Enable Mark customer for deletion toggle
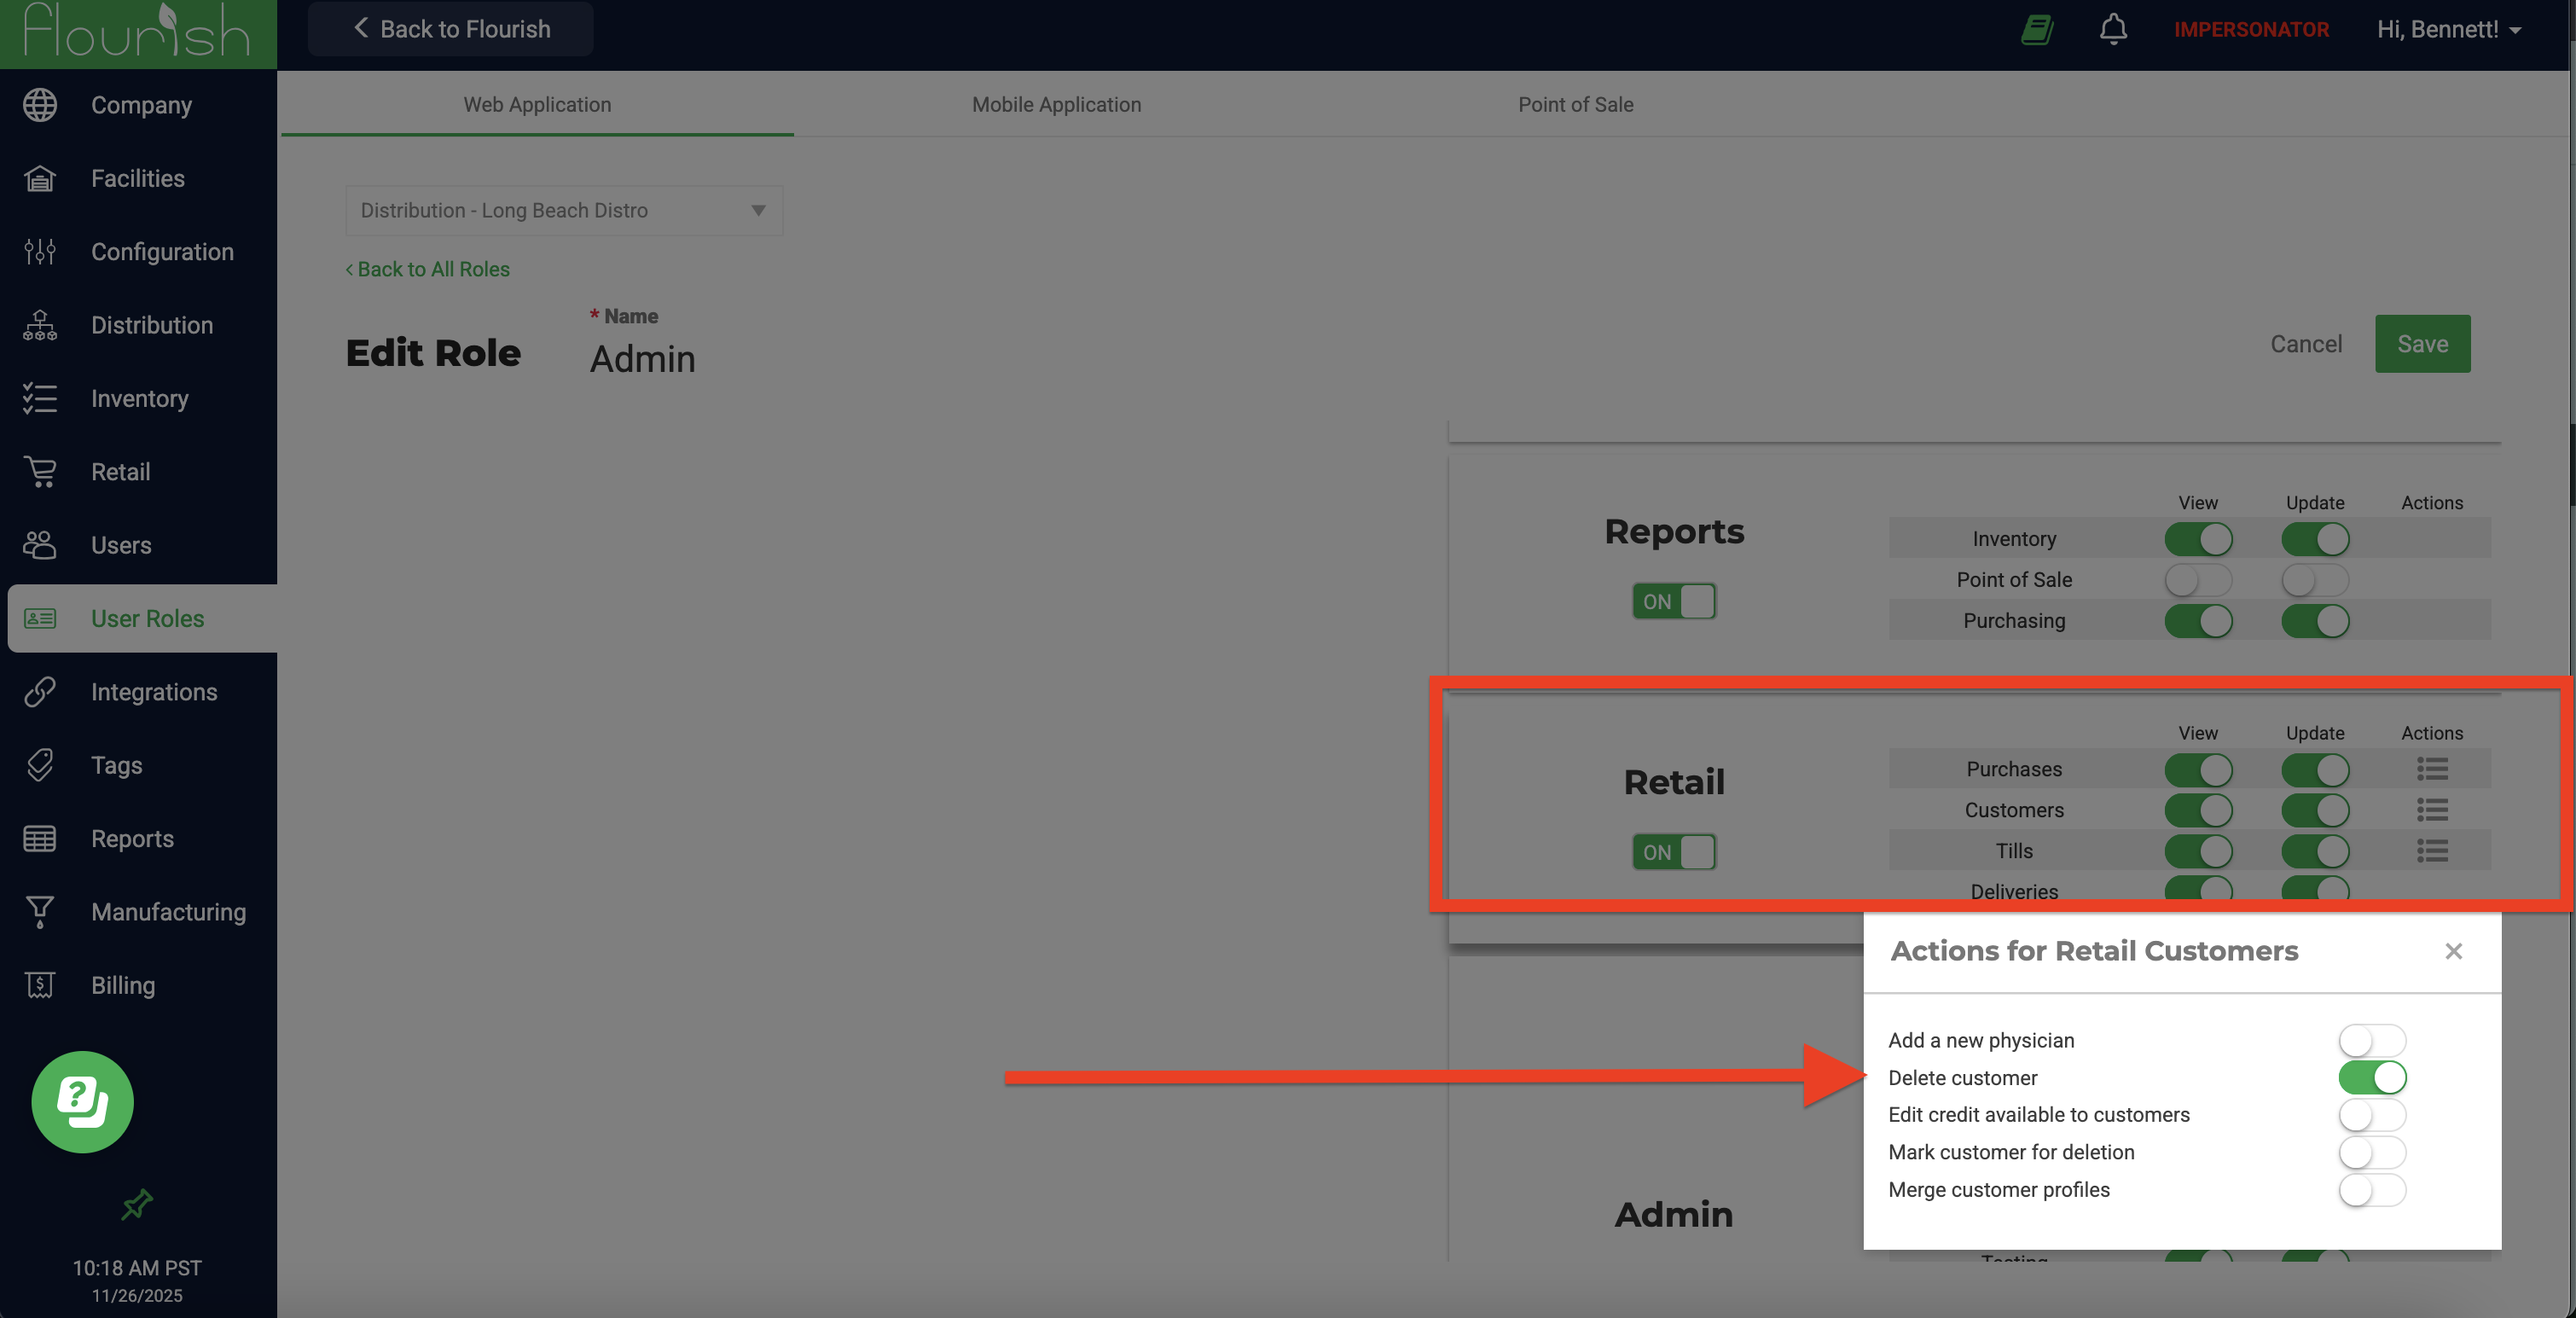 click(2372, 1152)
